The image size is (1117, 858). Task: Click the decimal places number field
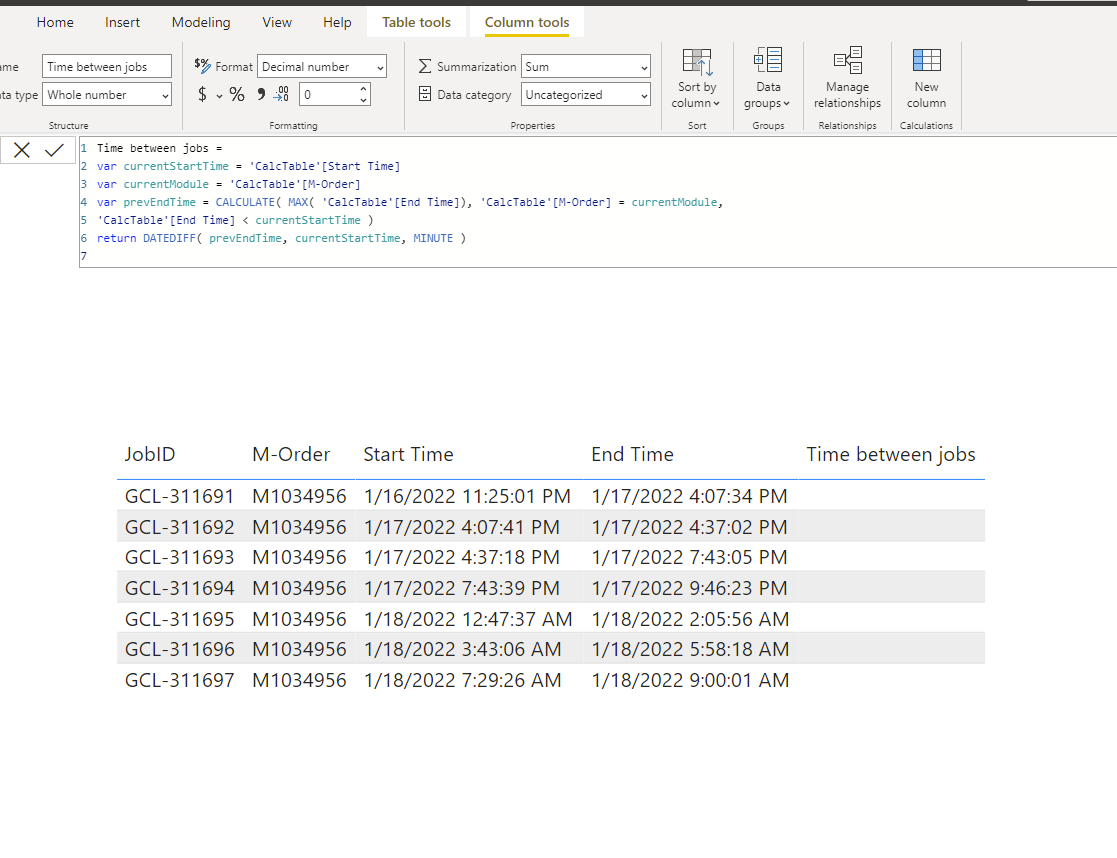[328, 94]
